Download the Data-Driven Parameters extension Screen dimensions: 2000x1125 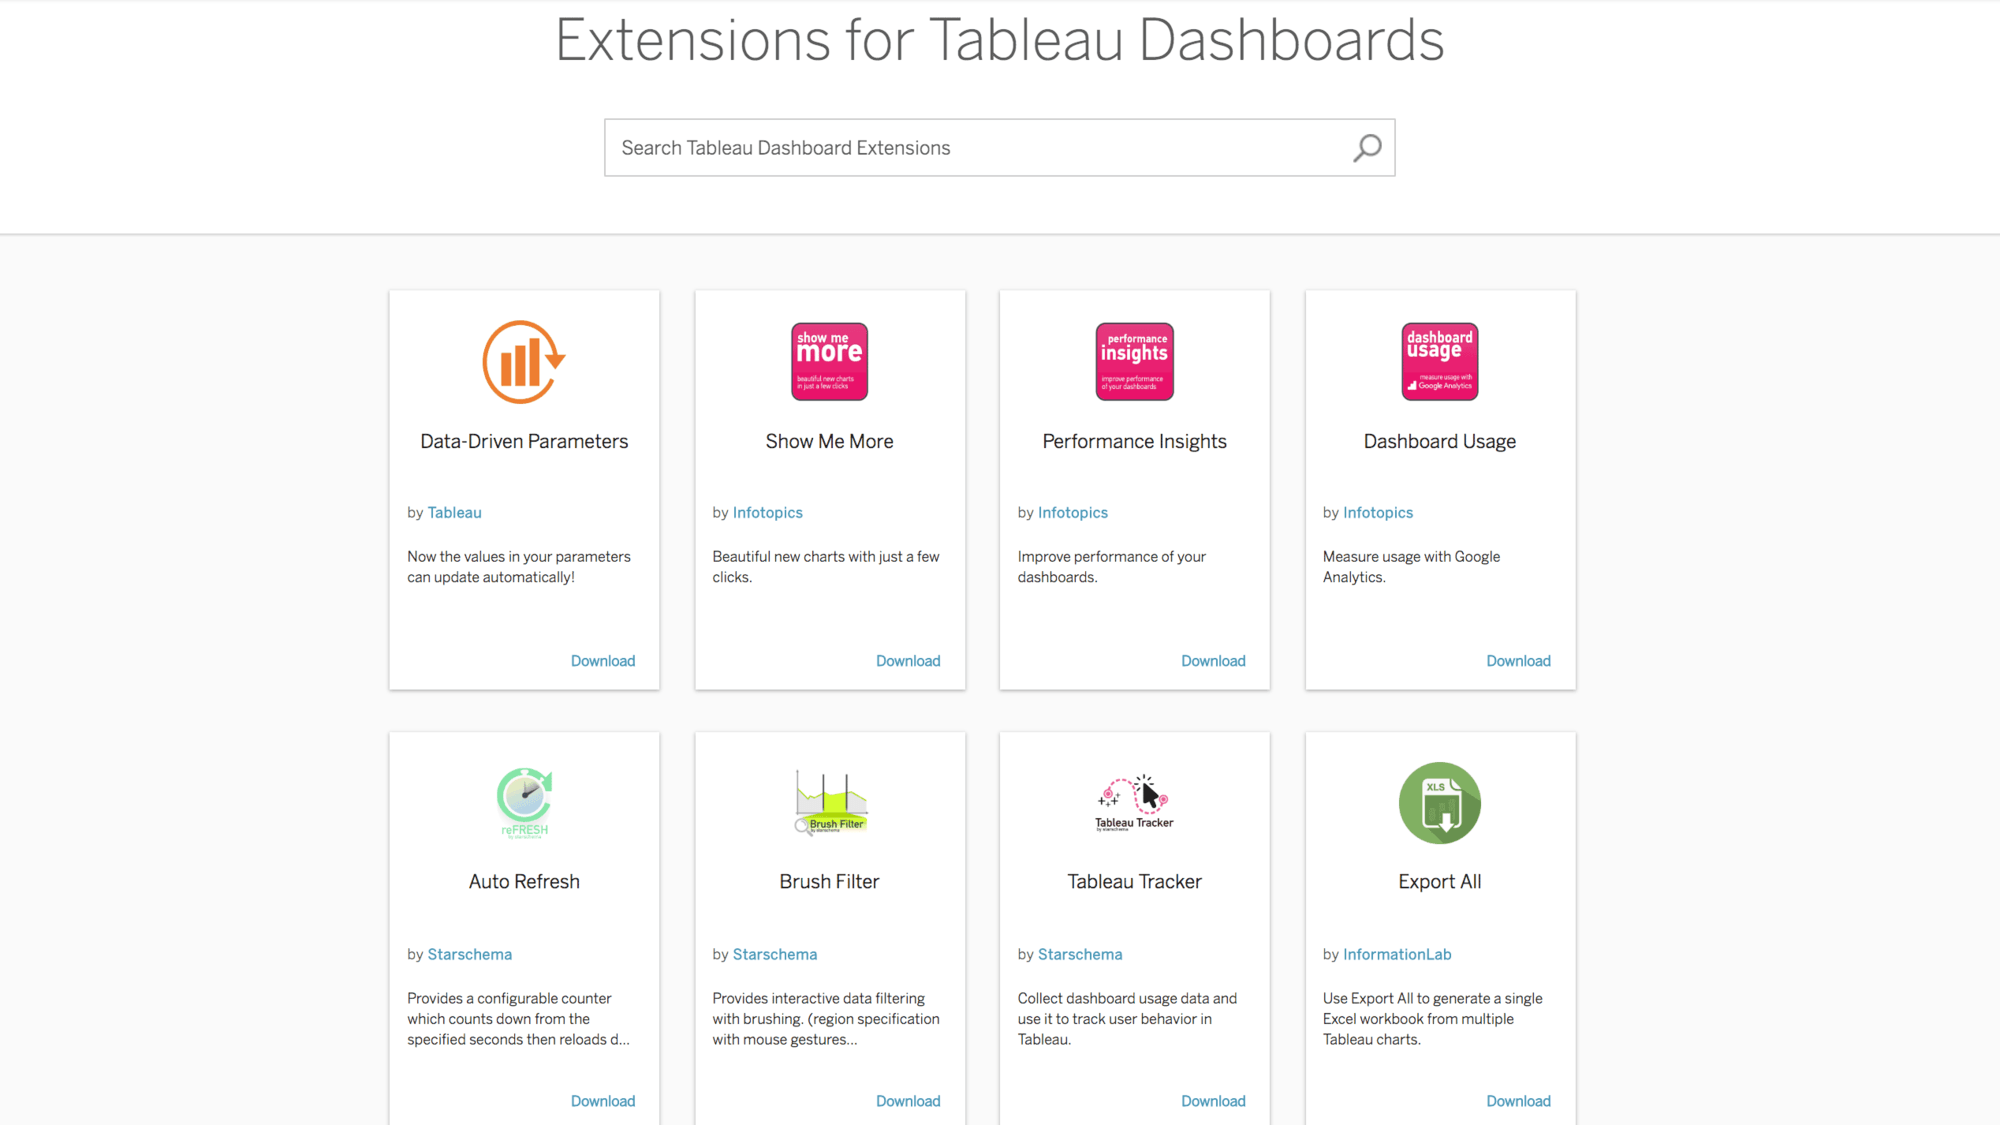point(602,661)
